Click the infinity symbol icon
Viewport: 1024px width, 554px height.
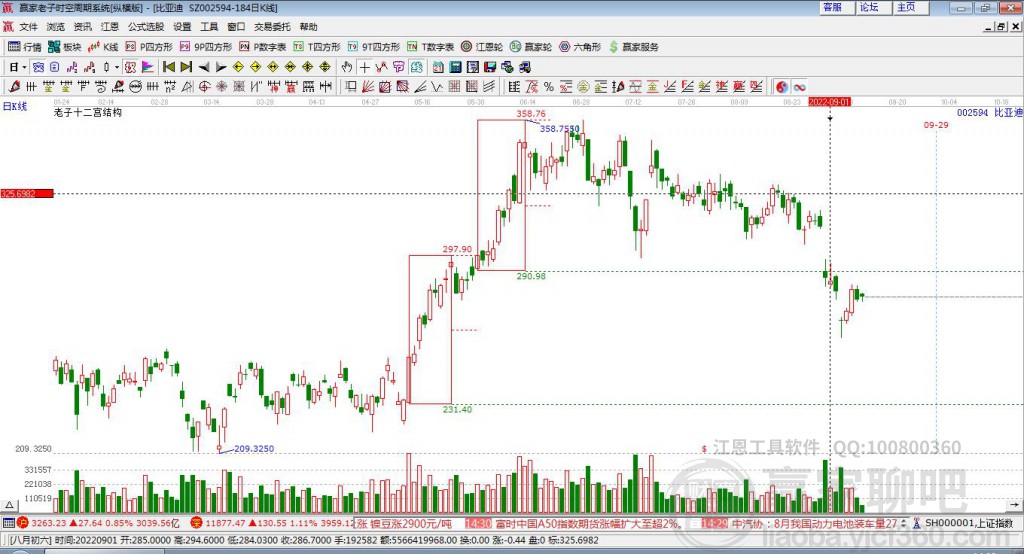(799, 87)
